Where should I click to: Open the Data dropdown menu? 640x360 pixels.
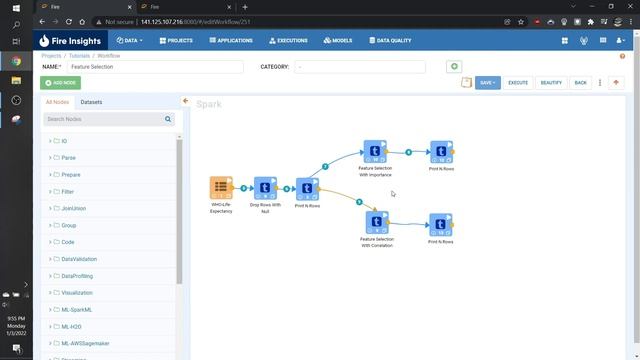pos(129,40)
